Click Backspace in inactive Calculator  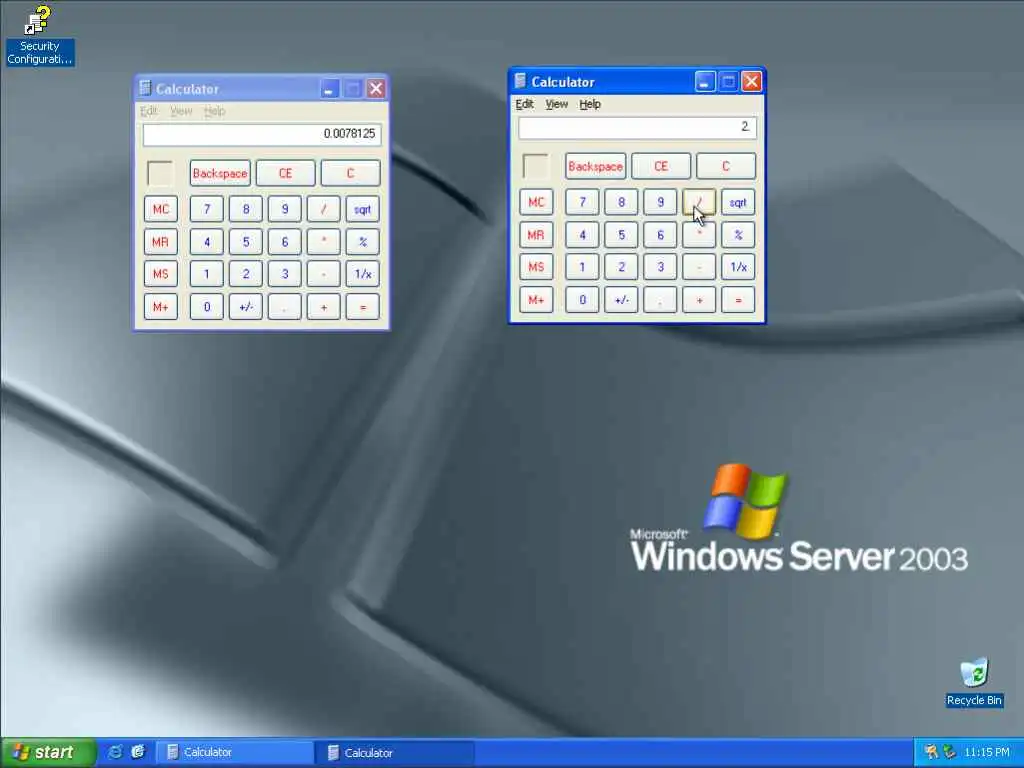point(220,174)
